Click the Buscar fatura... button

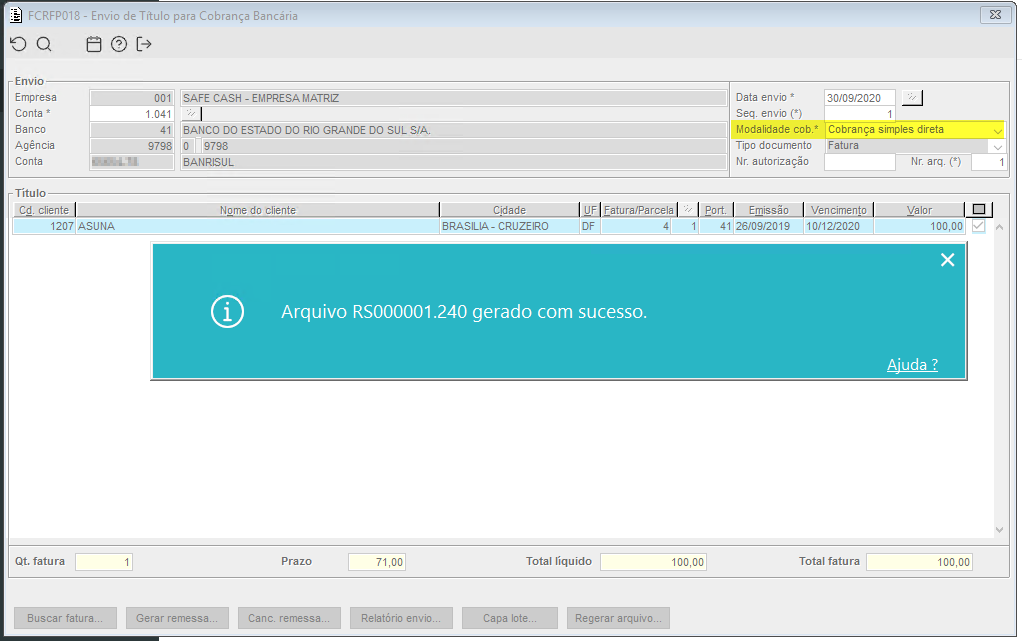tap(65, 618)
